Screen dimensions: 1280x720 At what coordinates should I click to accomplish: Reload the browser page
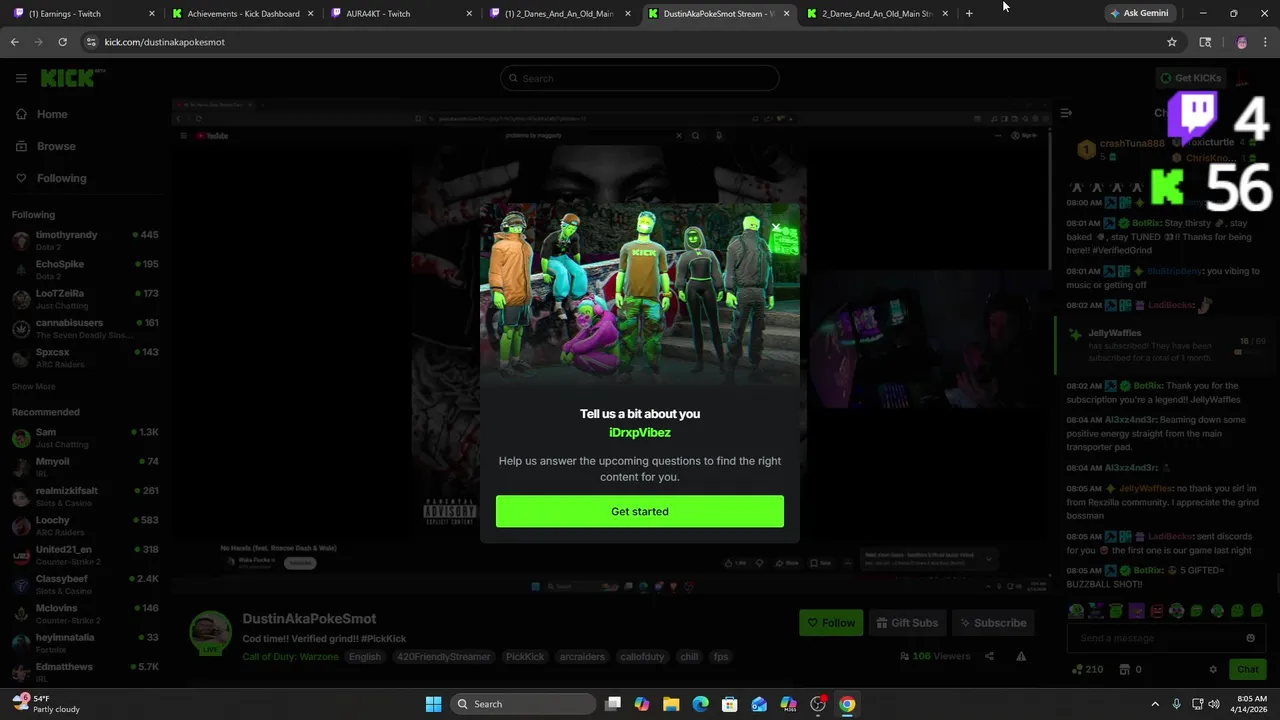pos(62,42)
